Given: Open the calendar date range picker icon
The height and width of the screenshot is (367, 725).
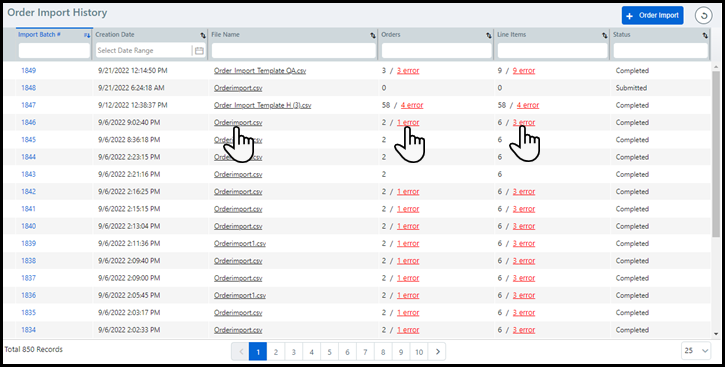Looking at the screenshot, I should click(x=199, y=51).
